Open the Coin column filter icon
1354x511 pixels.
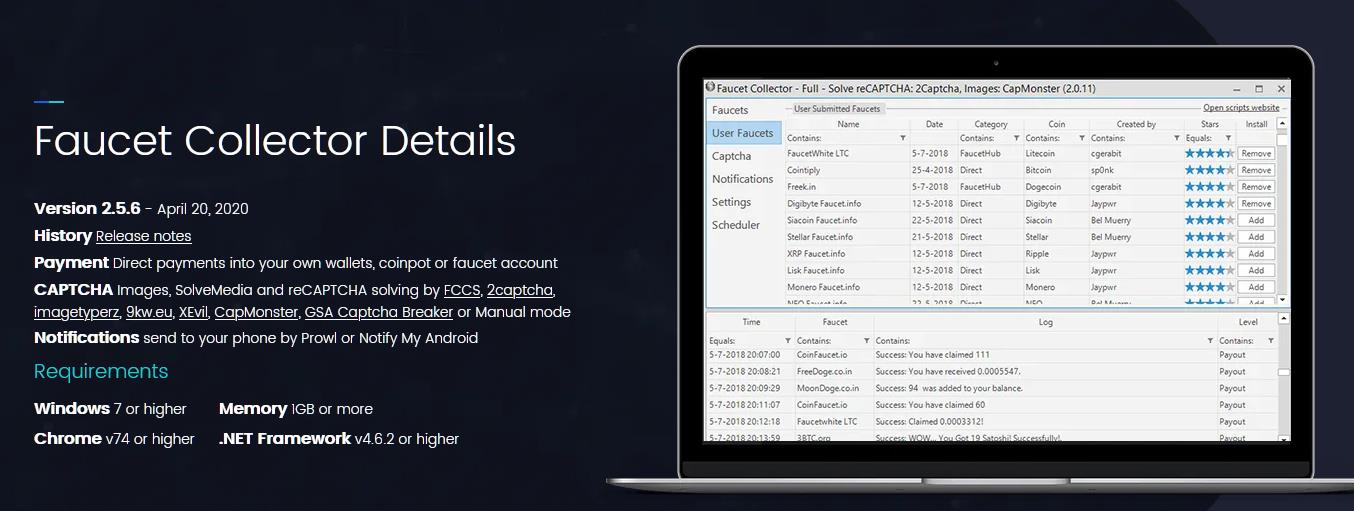(x=1082, y=138)
